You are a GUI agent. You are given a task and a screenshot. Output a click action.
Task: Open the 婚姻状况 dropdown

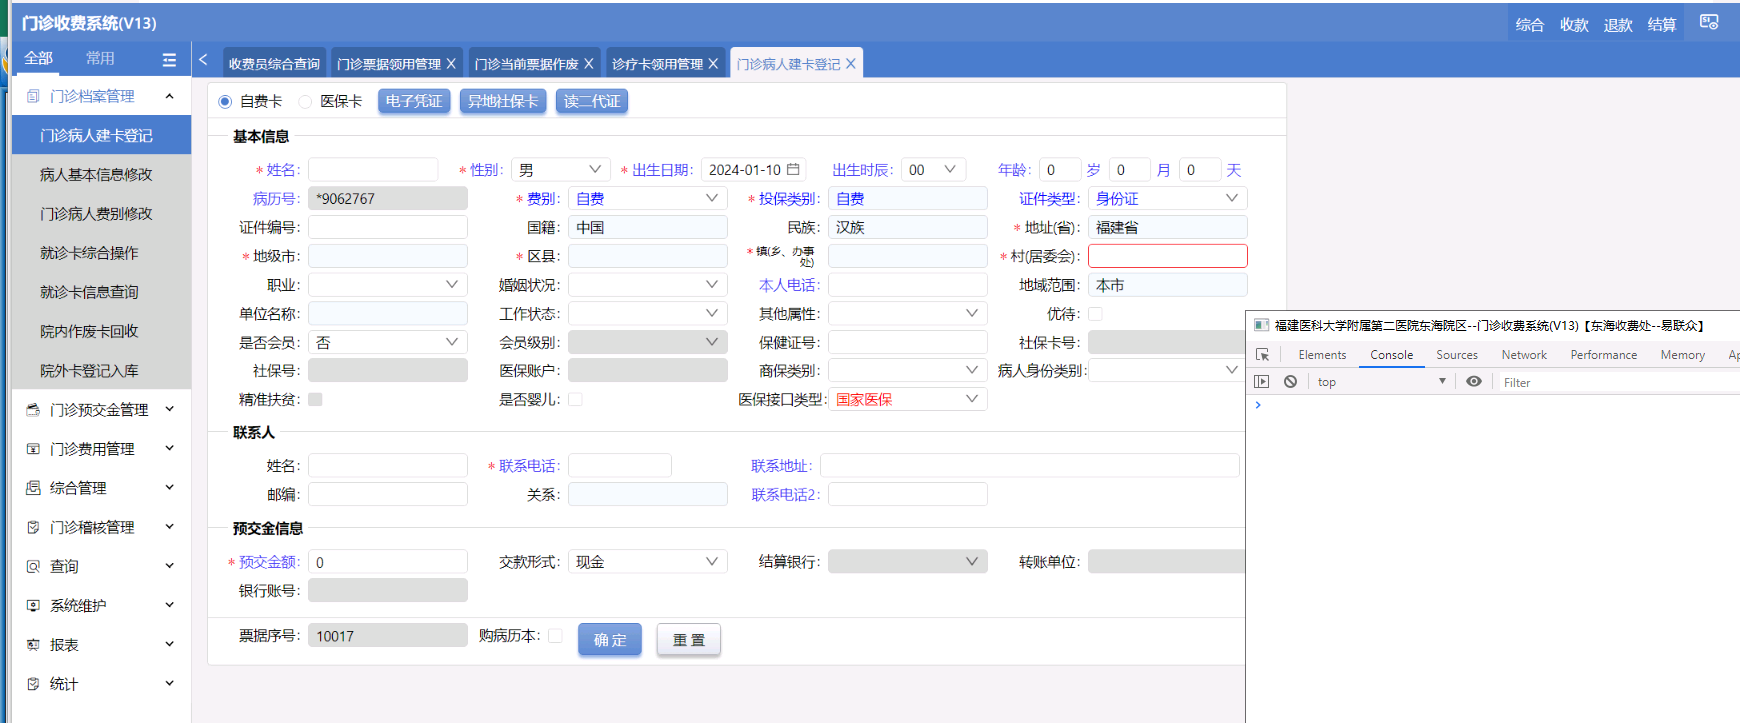click(647, 285)
